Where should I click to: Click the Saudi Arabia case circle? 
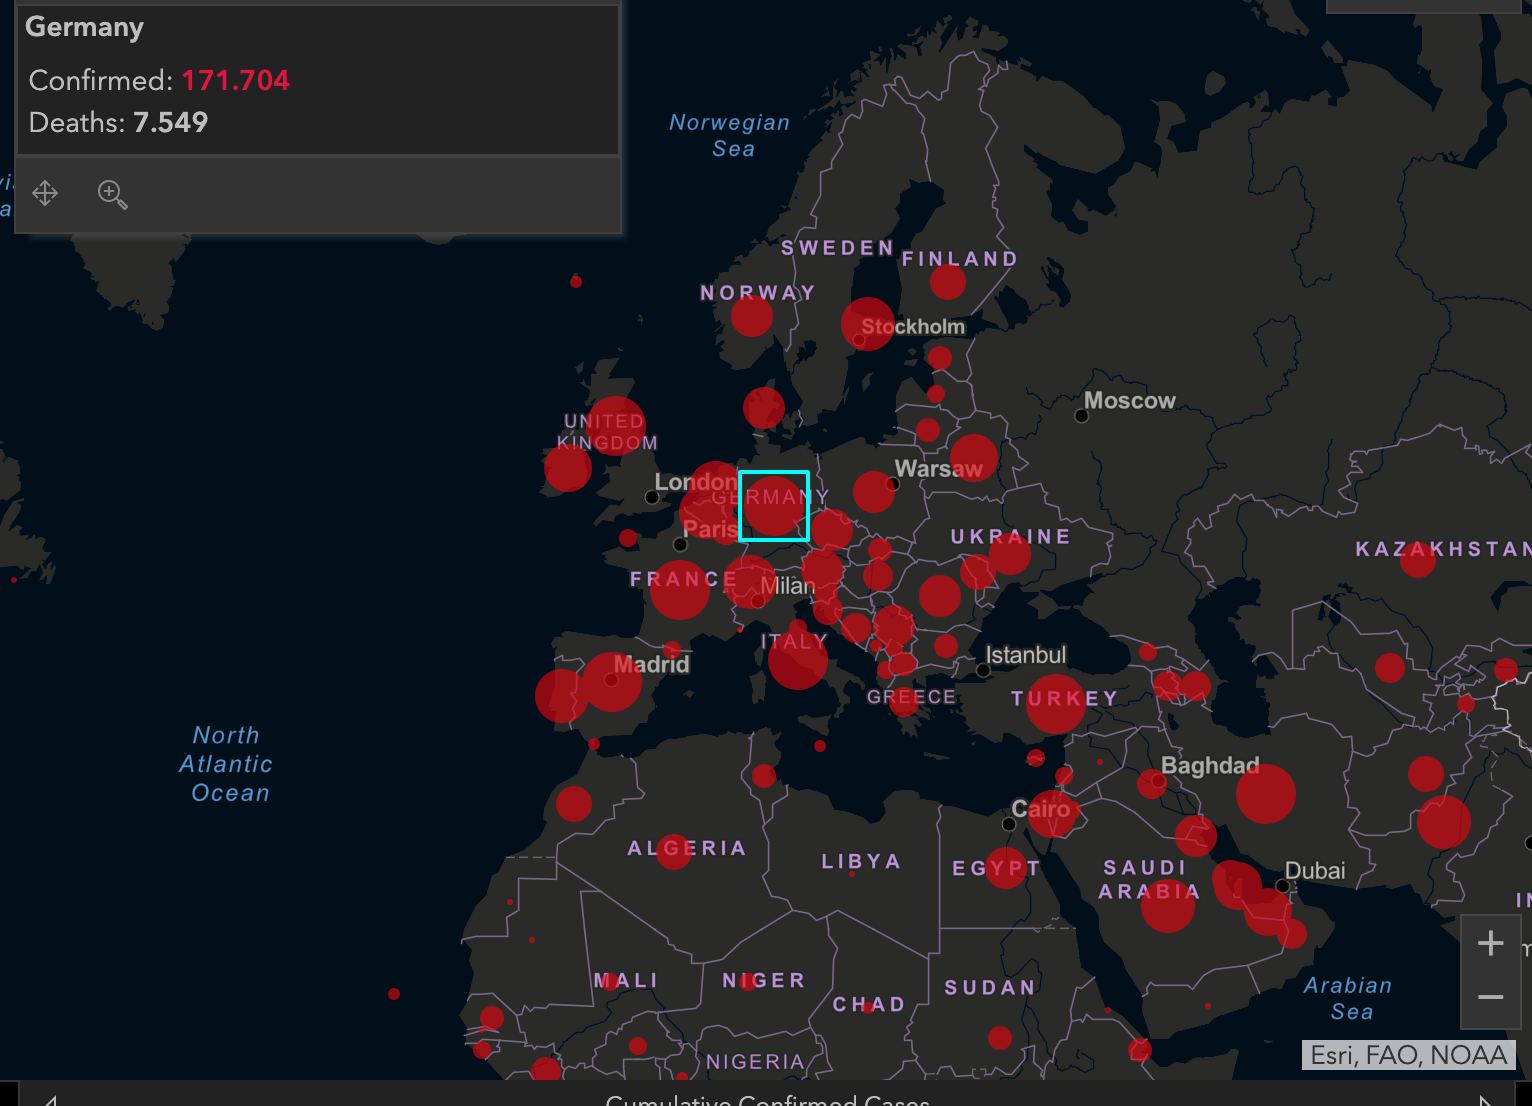[x=1167, y=904]
